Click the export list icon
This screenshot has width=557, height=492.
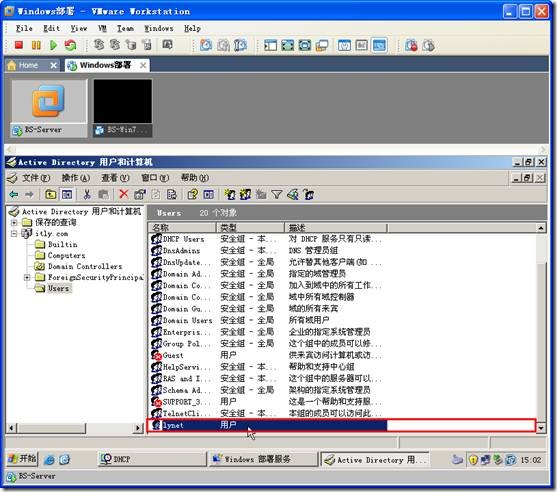(x=172, y=194)
